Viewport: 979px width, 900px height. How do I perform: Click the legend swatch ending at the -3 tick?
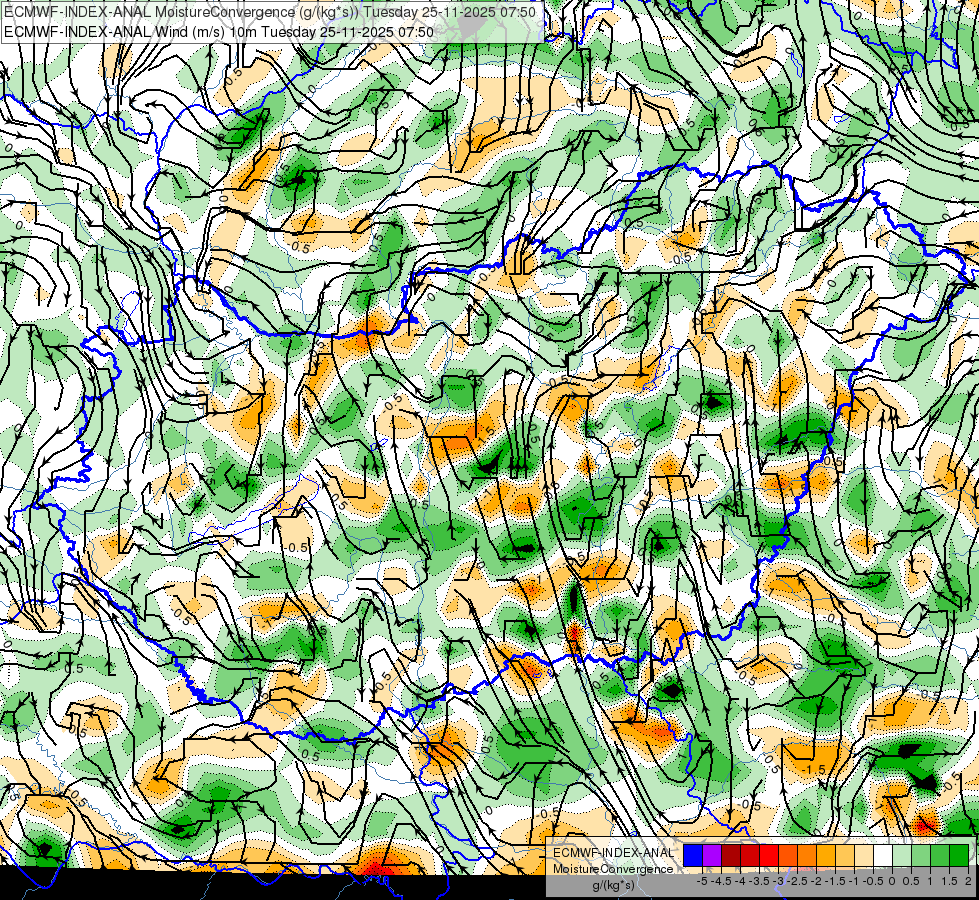click(769, 855)
